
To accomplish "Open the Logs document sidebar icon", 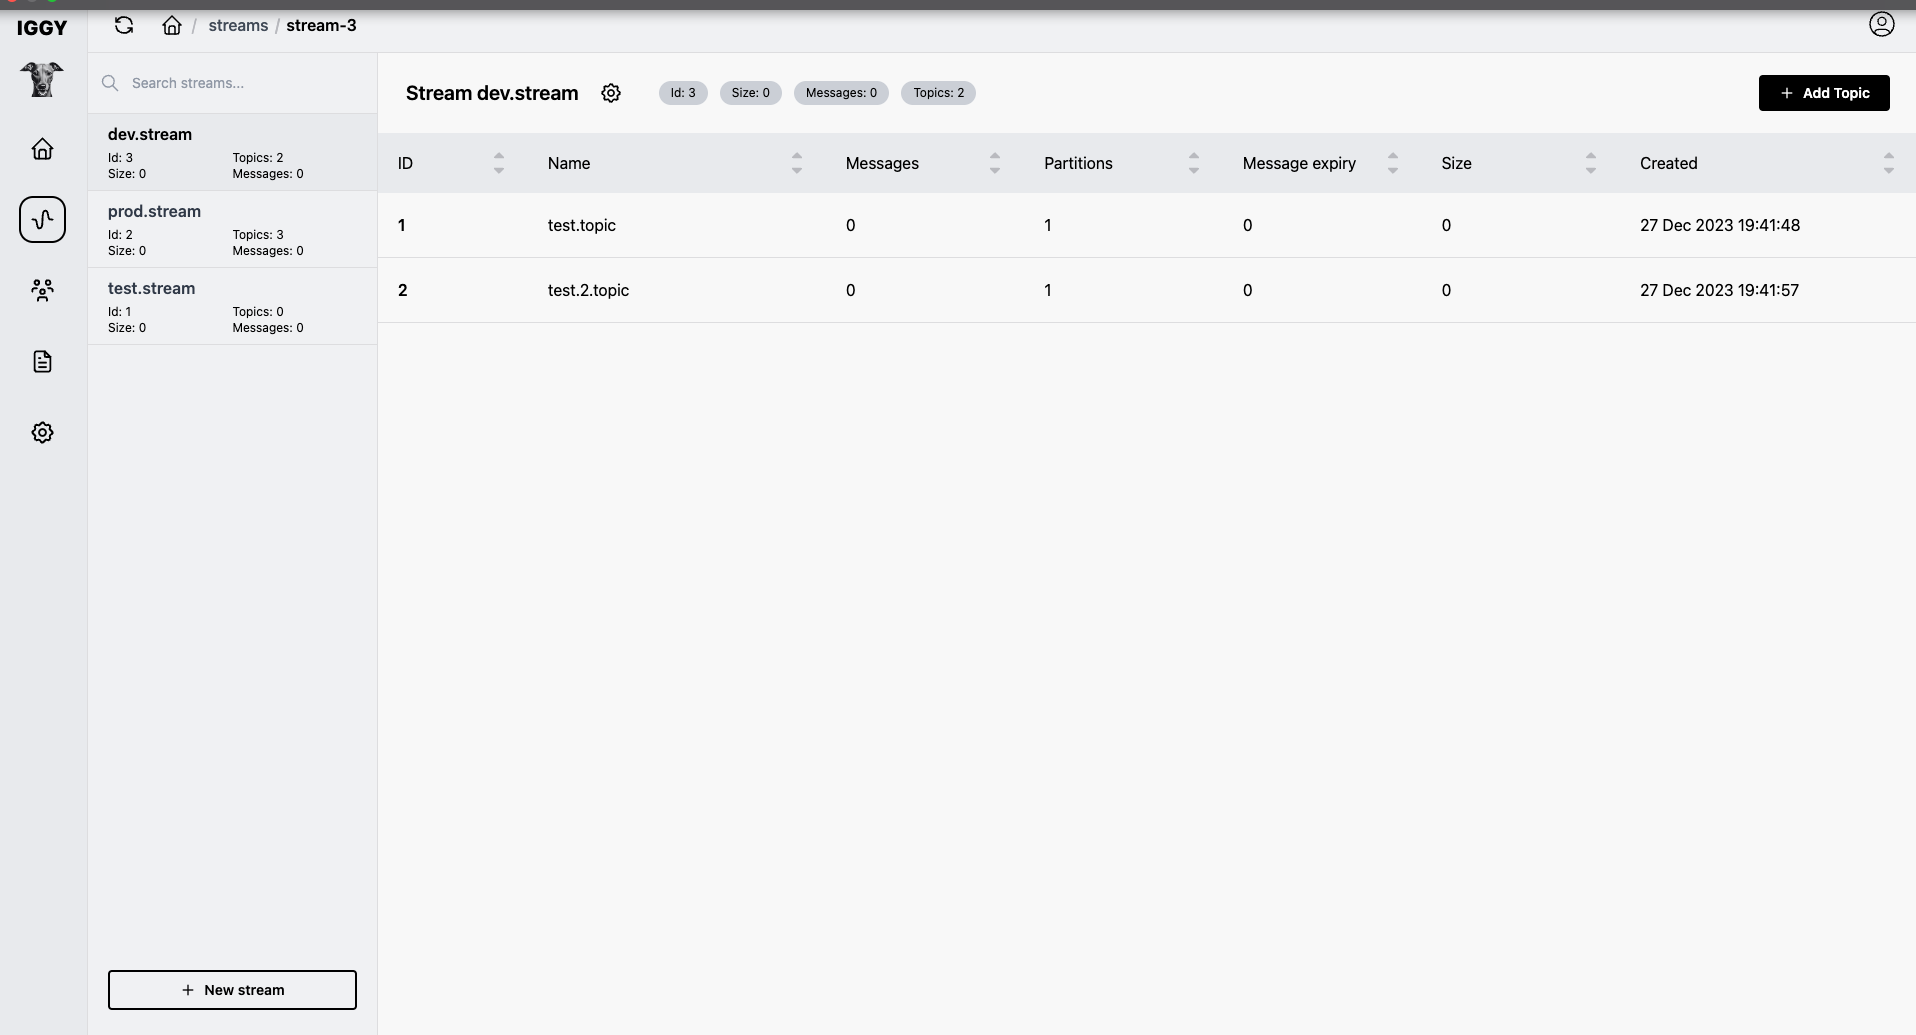I will [42, 361].
